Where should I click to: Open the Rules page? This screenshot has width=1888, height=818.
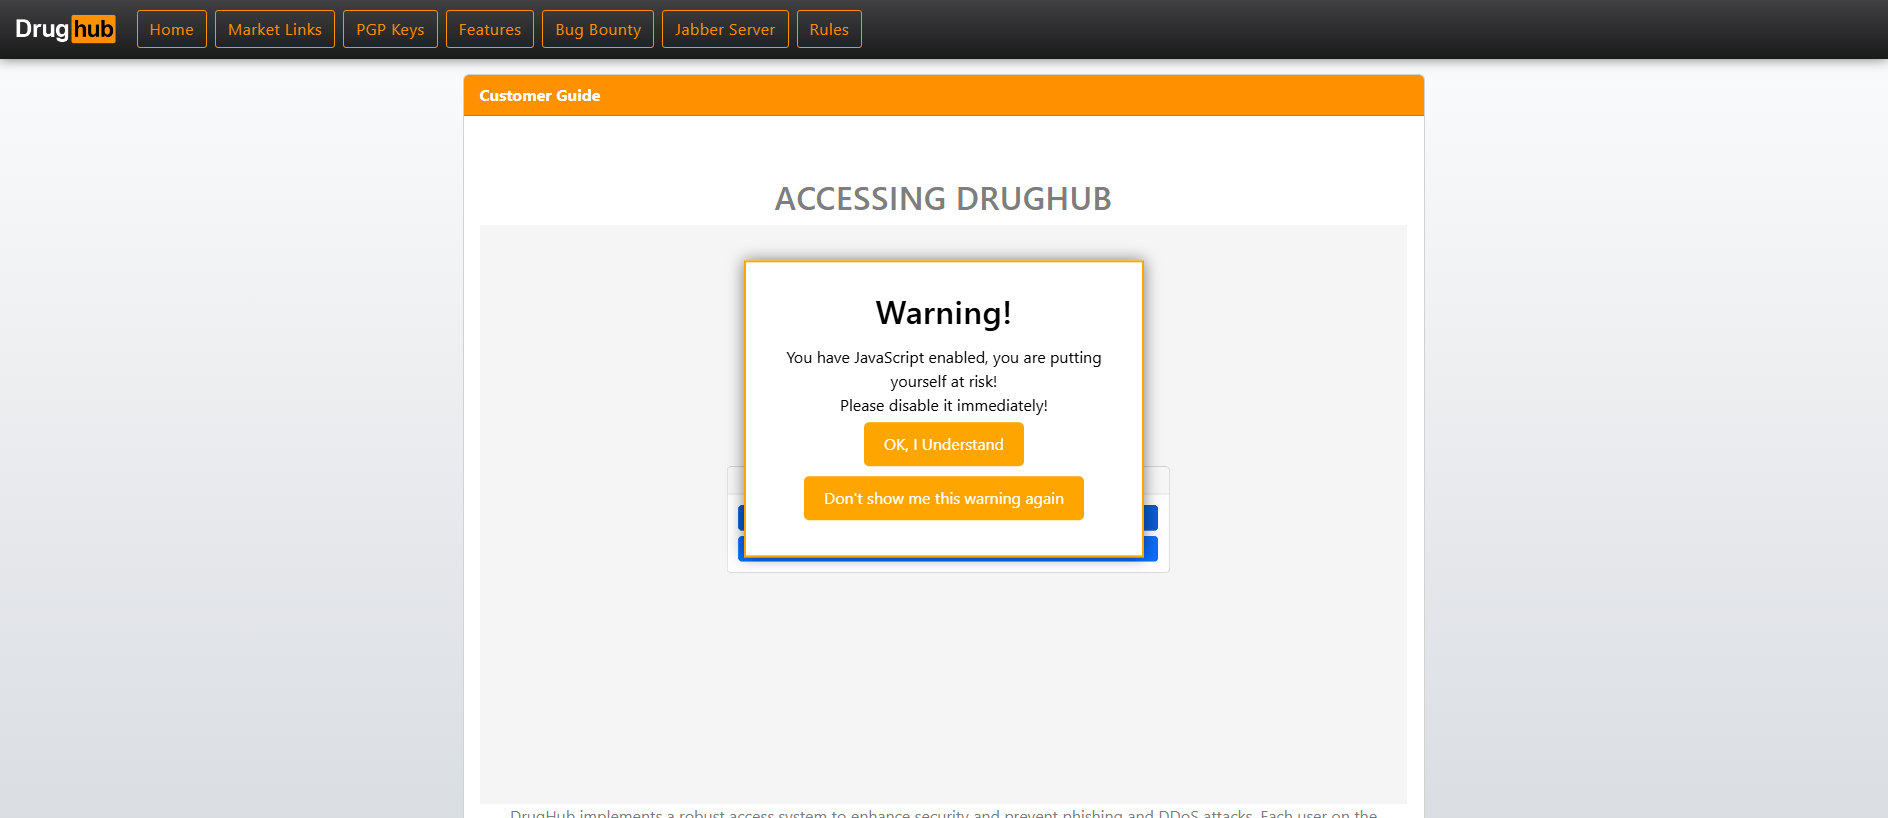[x=829, y=29]
